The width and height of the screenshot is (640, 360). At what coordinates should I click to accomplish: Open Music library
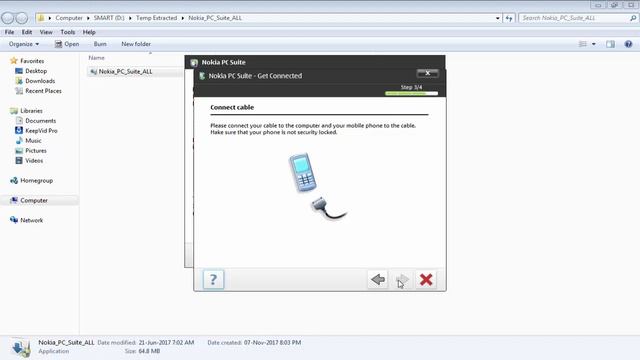tap(33, 141)
